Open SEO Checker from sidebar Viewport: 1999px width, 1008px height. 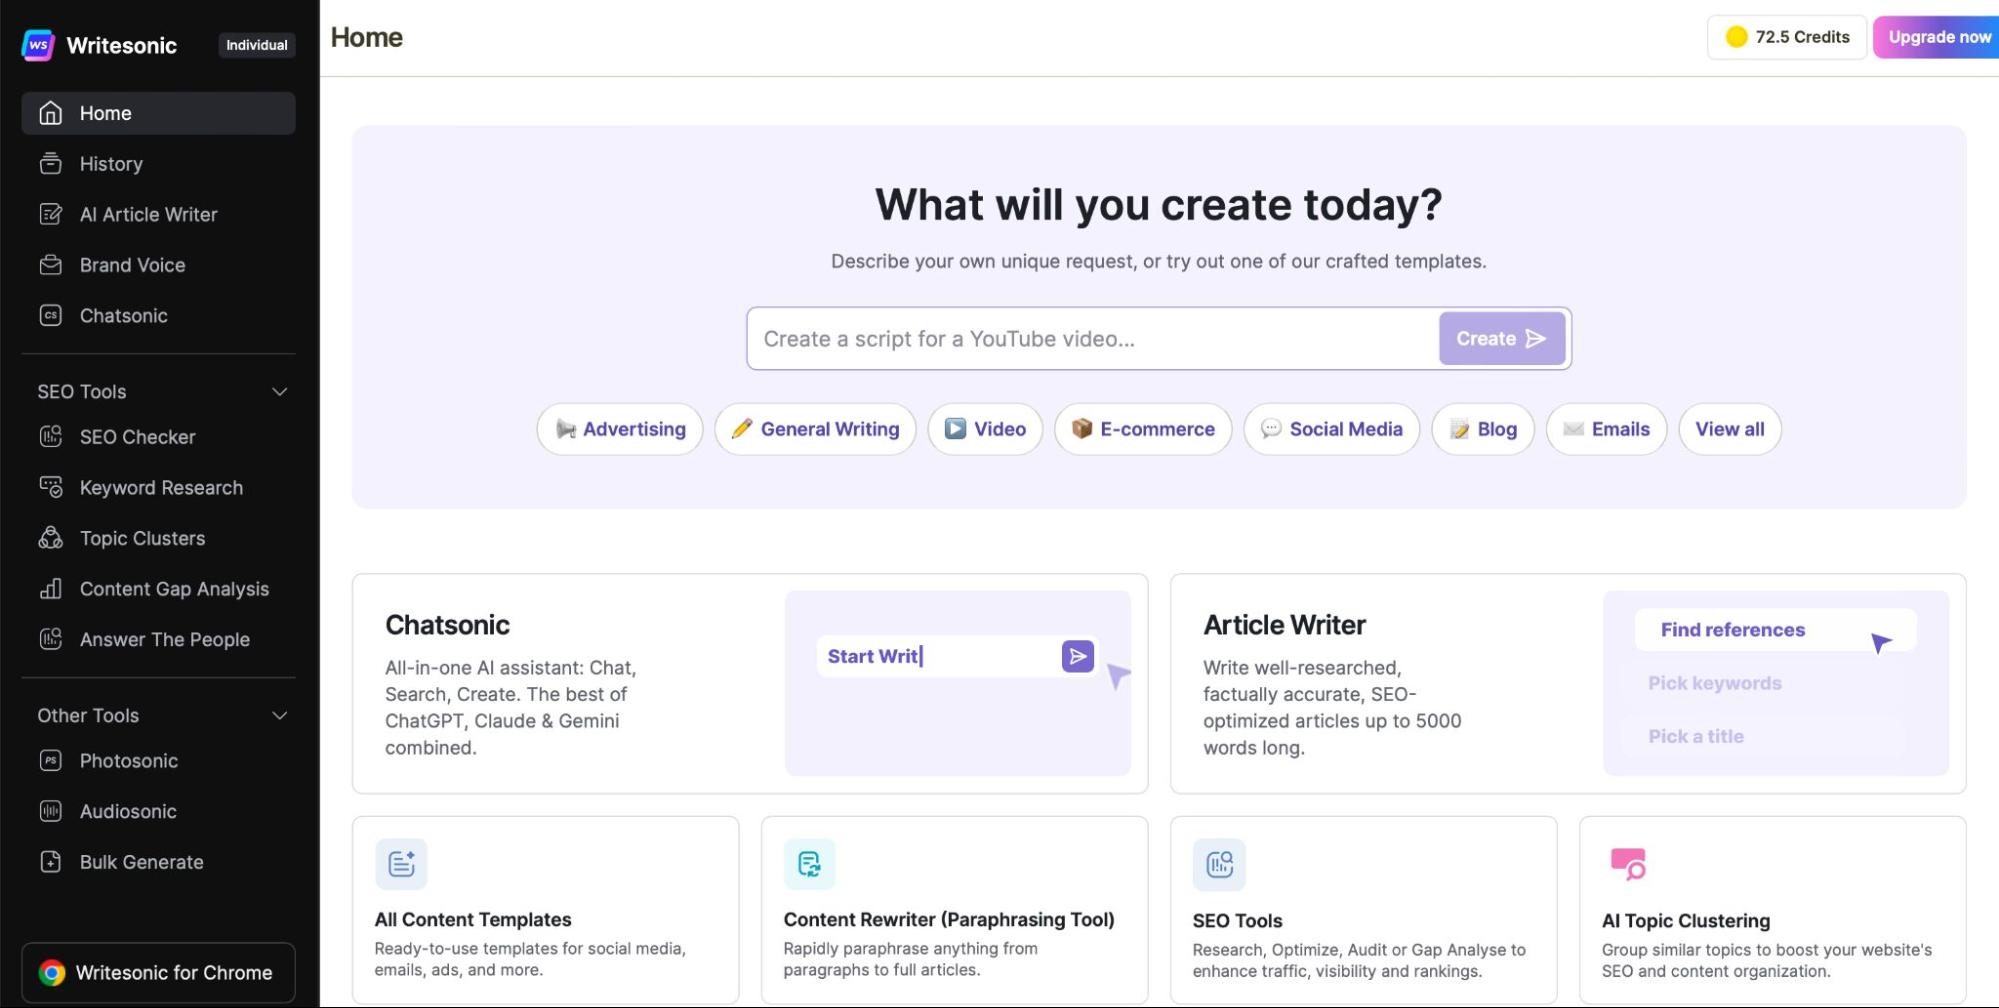coord(158,437)
